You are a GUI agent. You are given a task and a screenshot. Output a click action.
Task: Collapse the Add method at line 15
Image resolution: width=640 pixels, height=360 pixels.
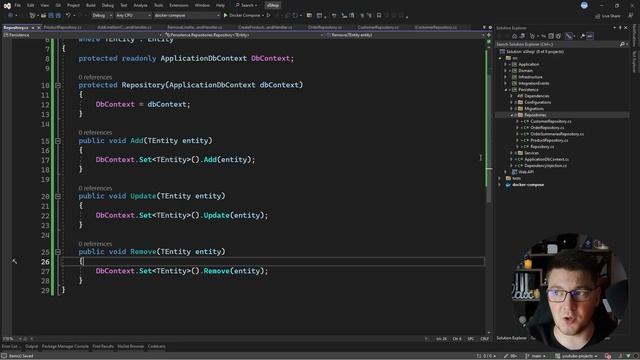[58, 141]
